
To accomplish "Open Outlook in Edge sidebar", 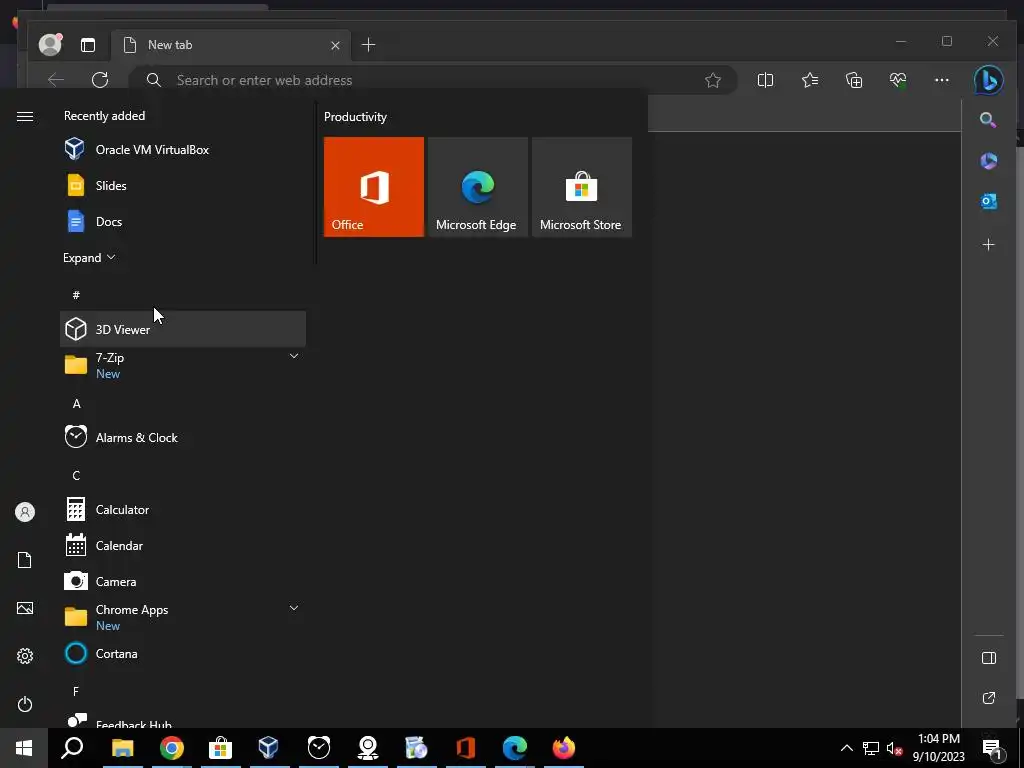I will (x=989, y=201).
